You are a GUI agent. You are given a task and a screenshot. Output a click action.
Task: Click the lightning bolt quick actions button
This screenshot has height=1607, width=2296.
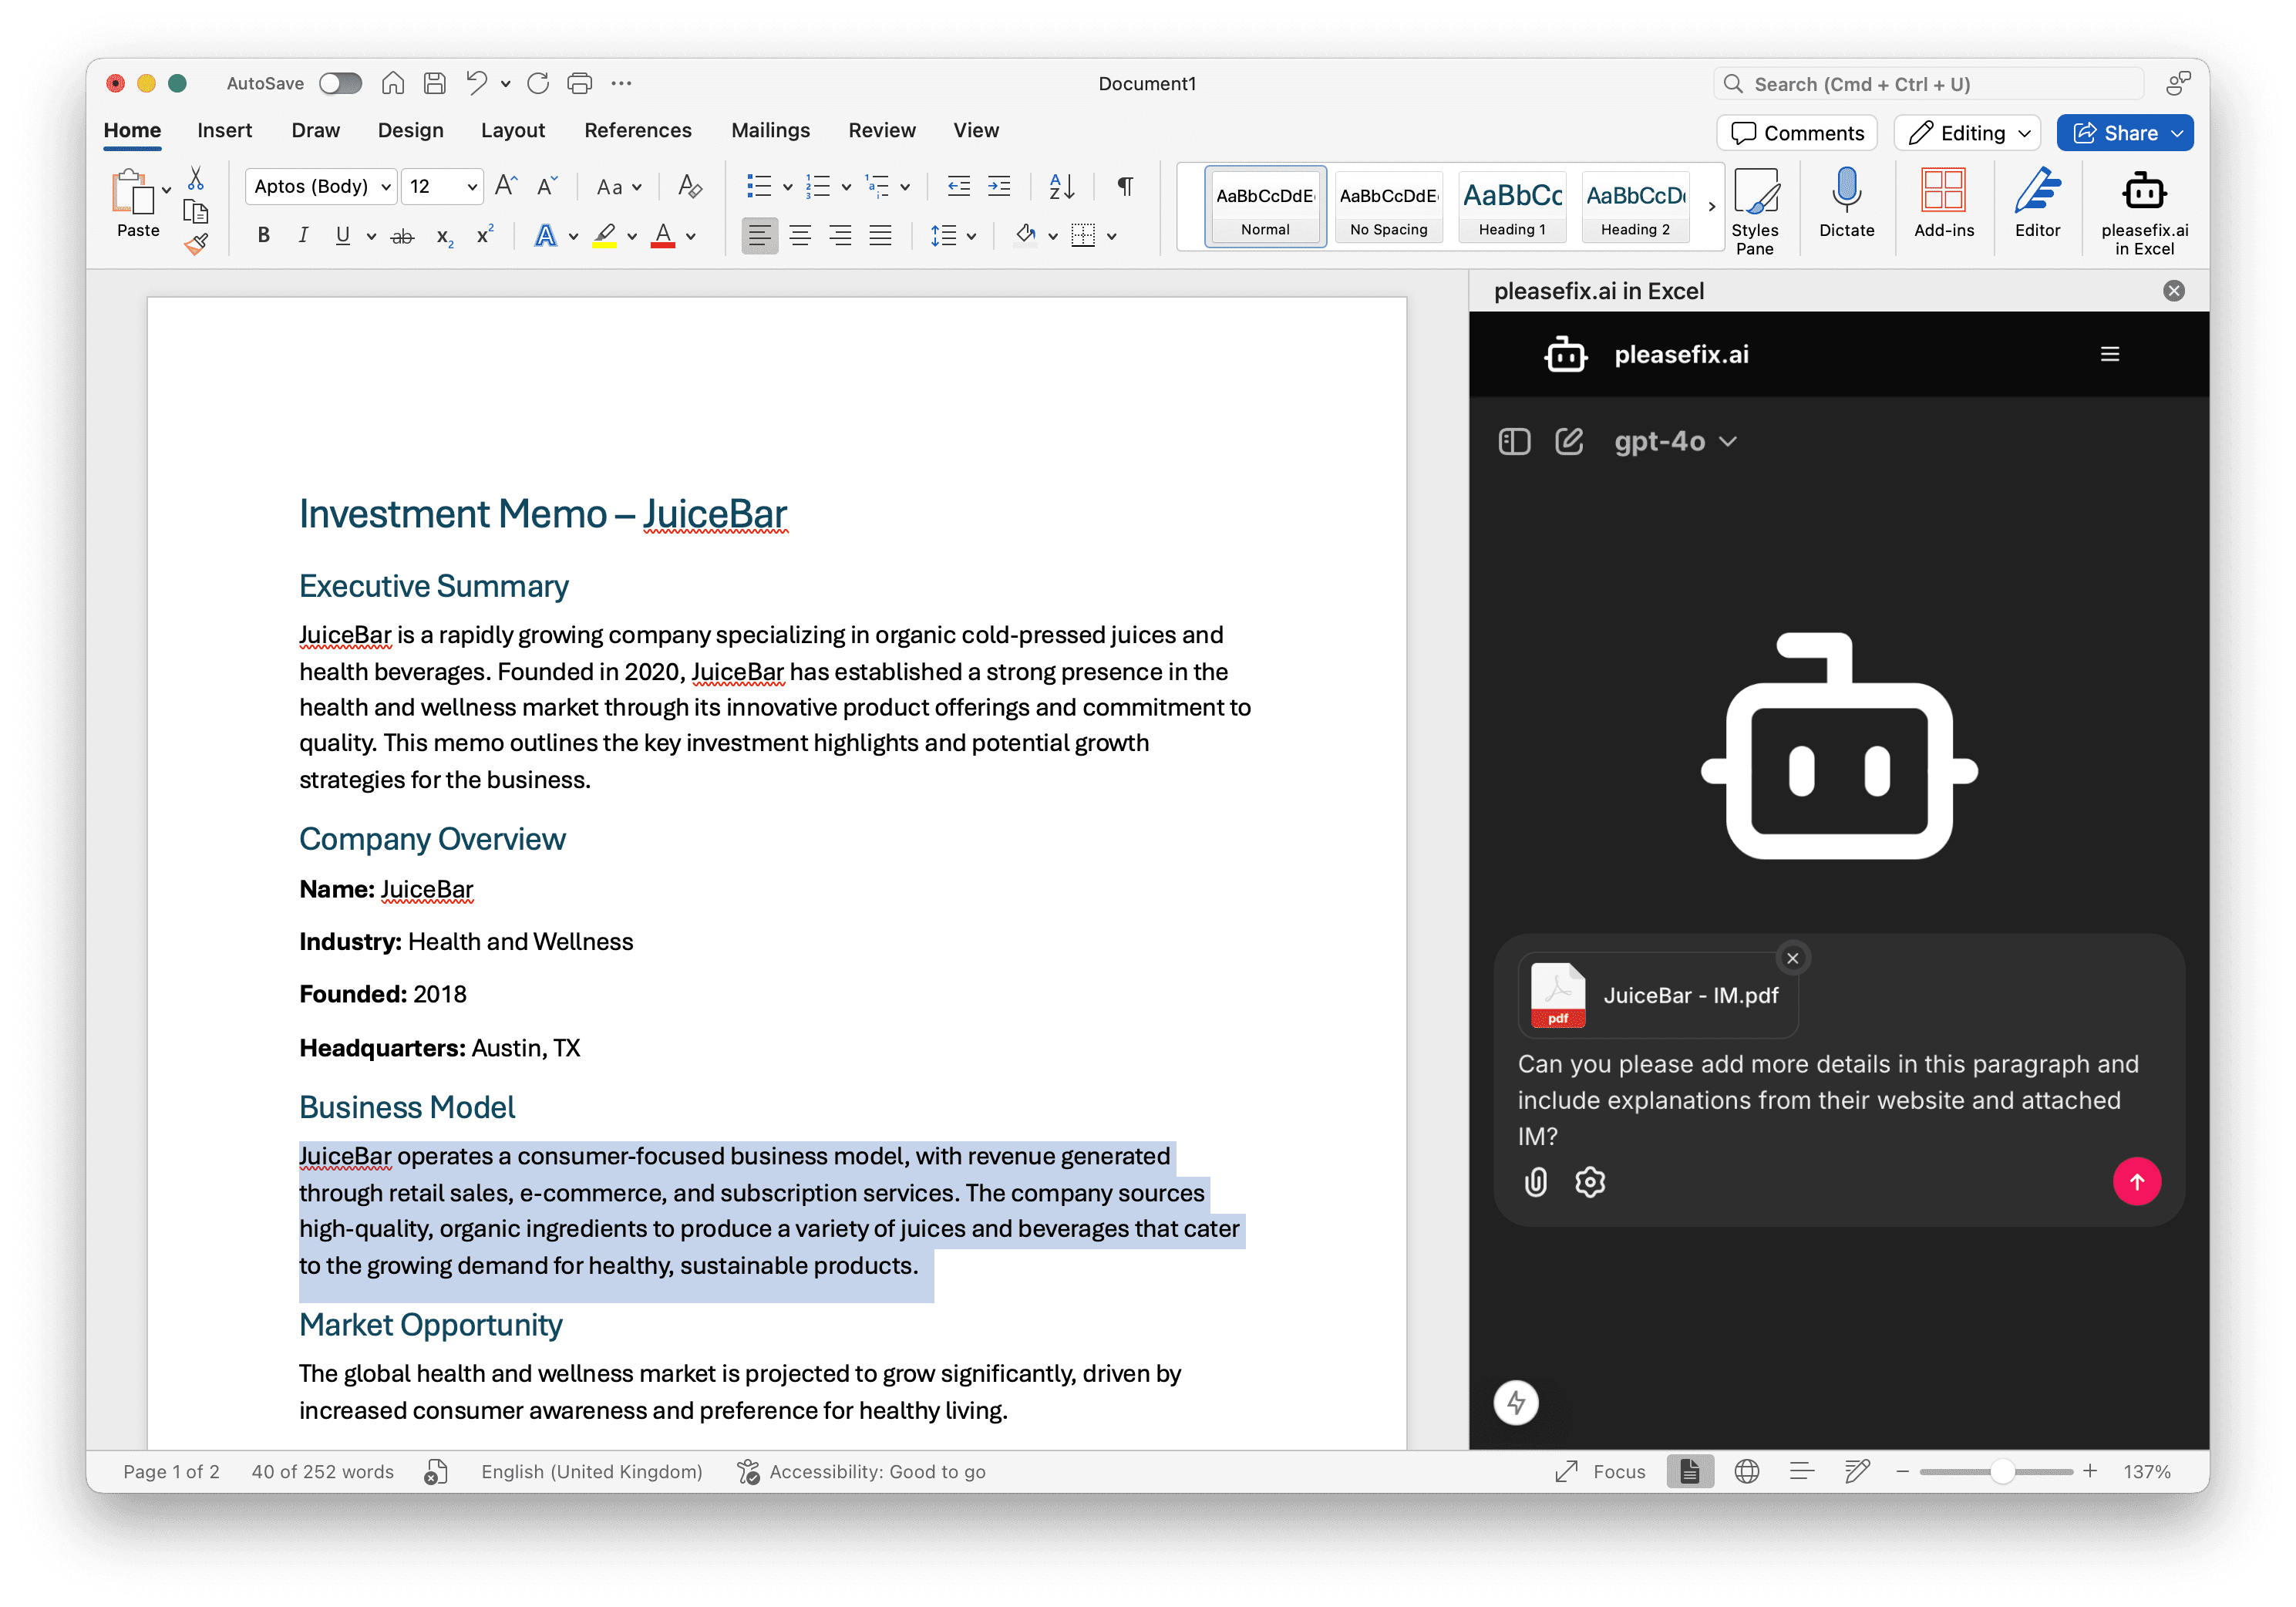click(x=1515, y=1402)
